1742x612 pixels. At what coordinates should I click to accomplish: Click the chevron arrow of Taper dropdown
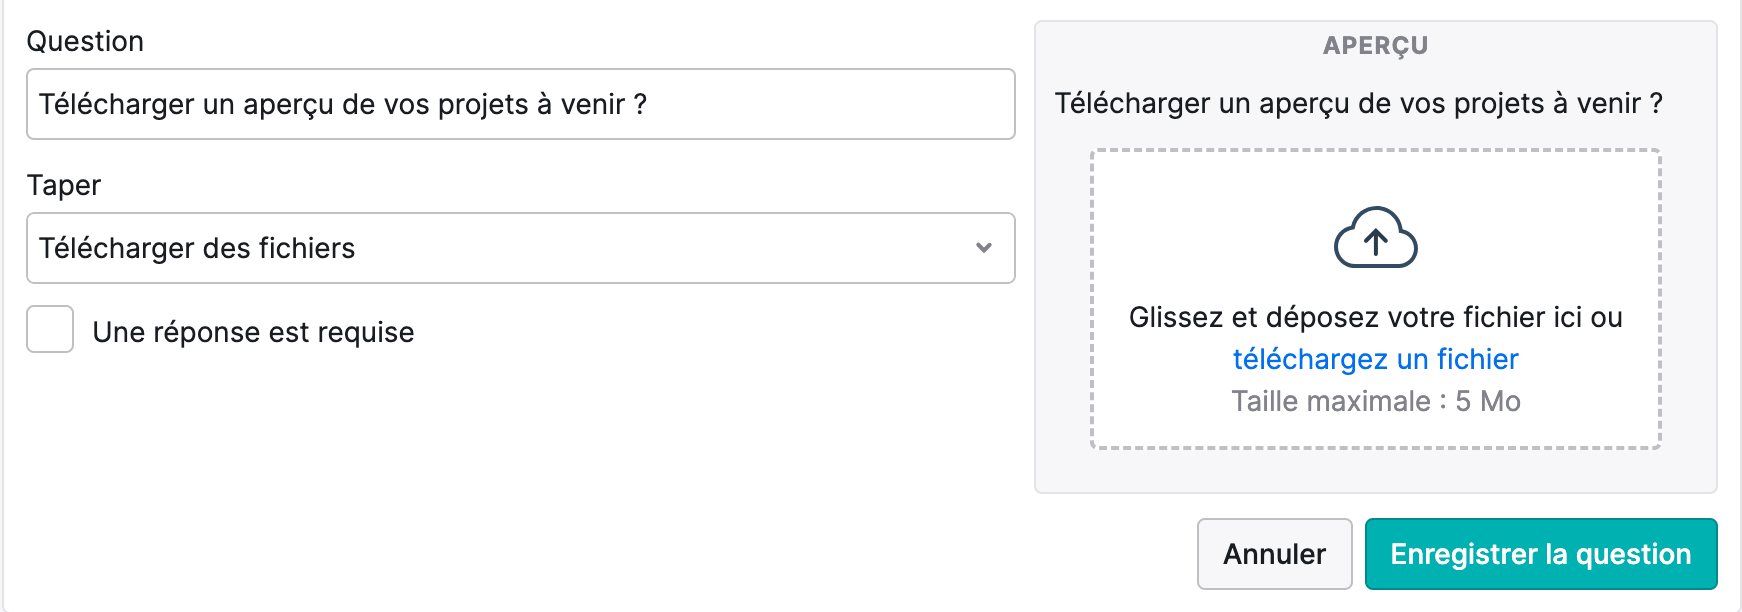[984, 248]
